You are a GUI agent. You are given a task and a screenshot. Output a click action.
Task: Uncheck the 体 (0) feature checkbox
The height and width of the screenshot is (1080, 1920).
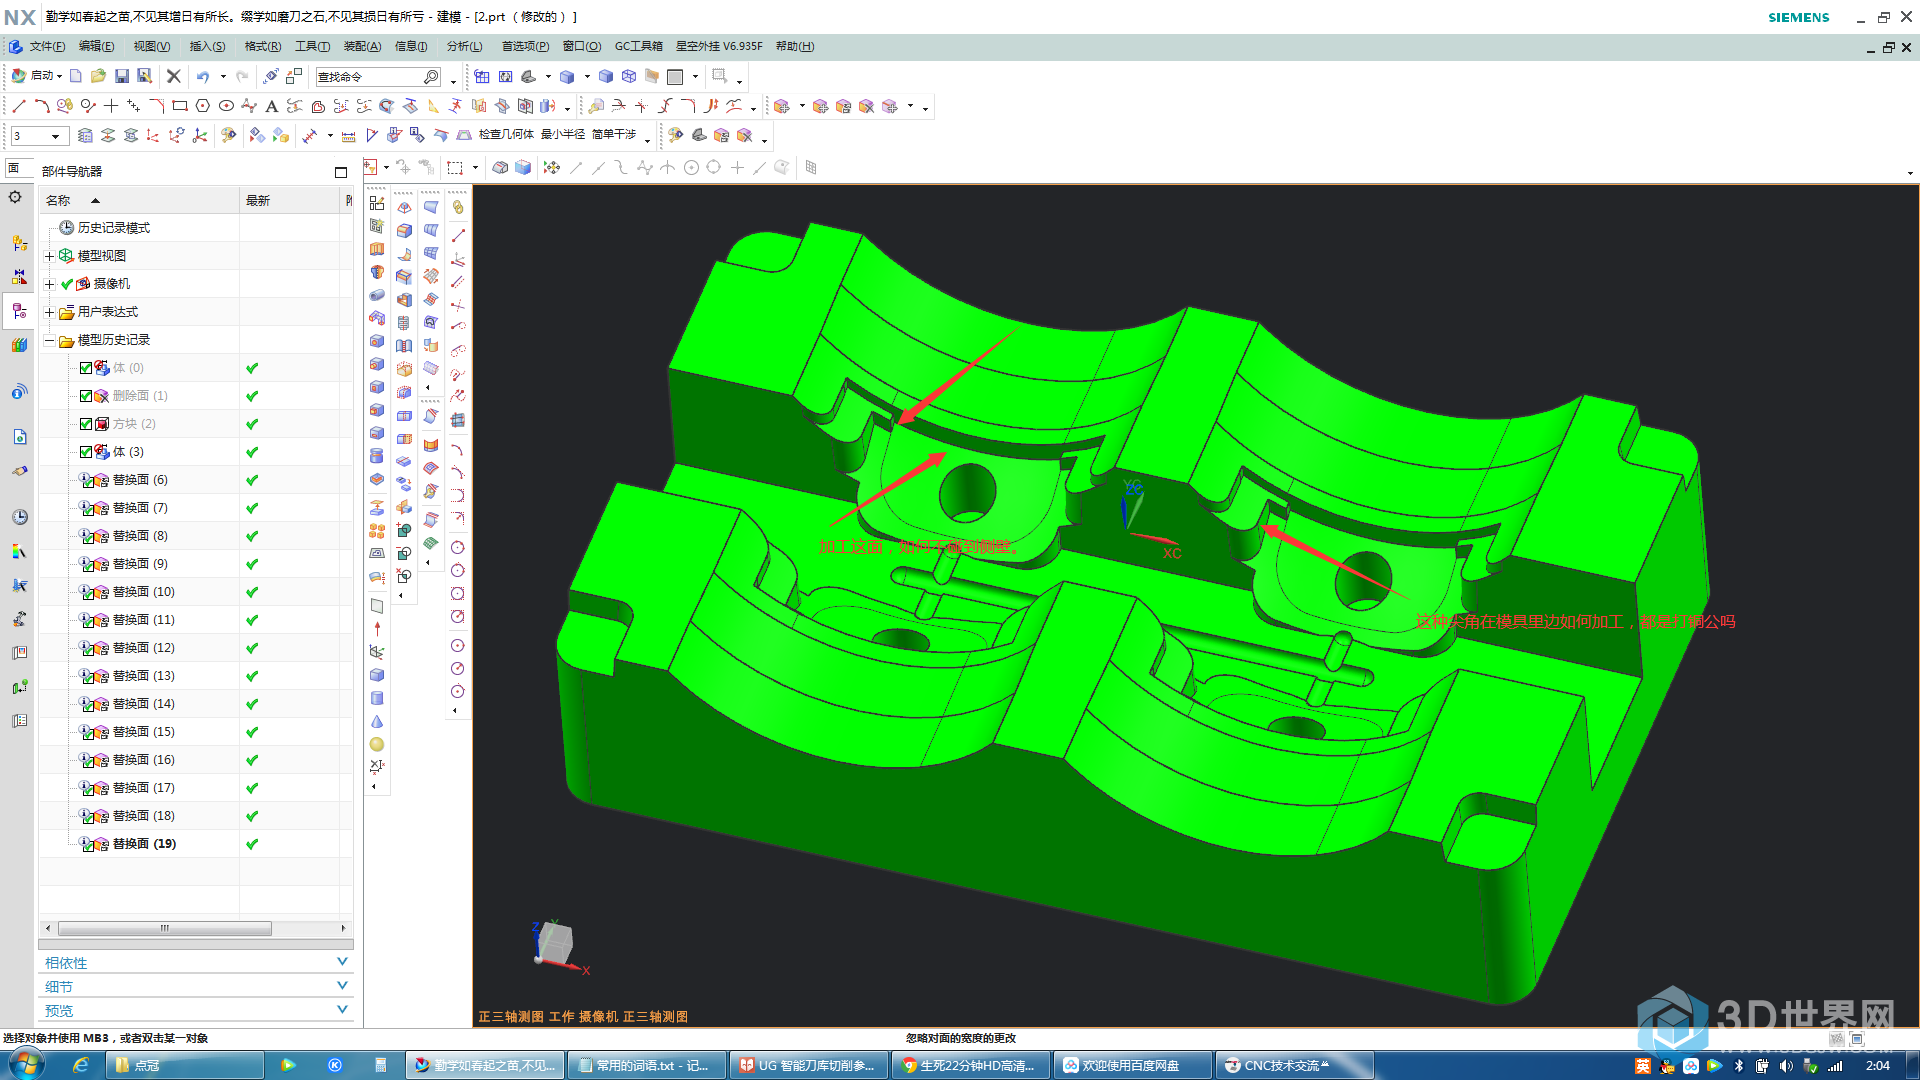point(86,368)
